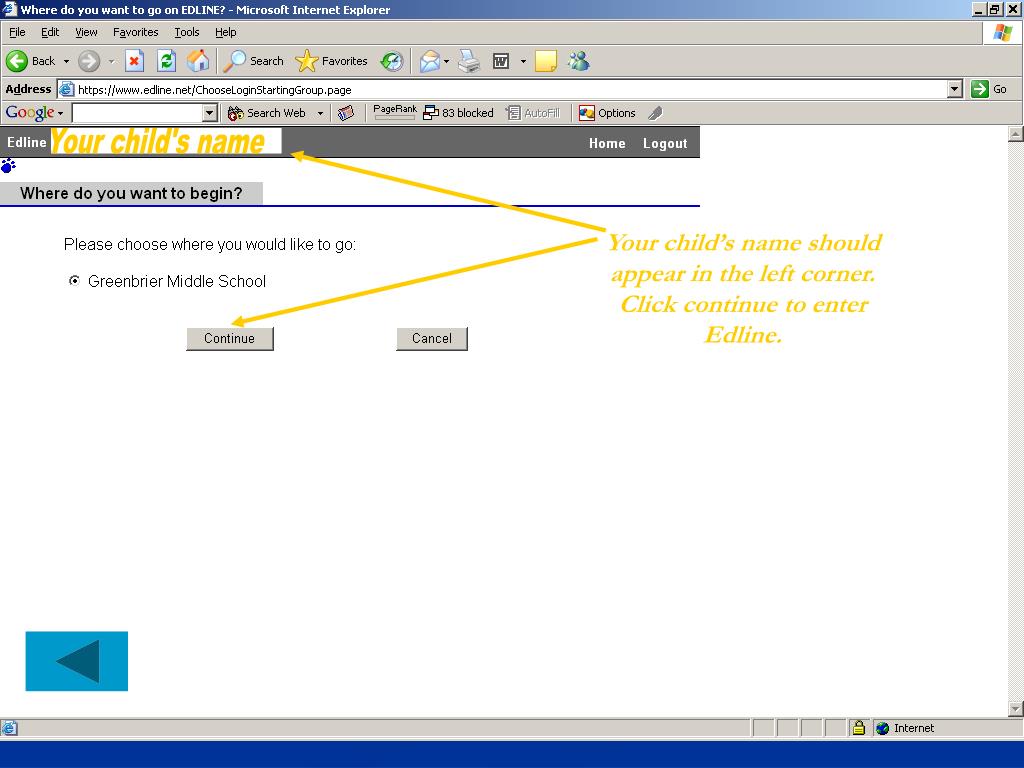This screenshot has height=768, width=1024.
Task: Click the Google News icon
Action: point(346,113)
